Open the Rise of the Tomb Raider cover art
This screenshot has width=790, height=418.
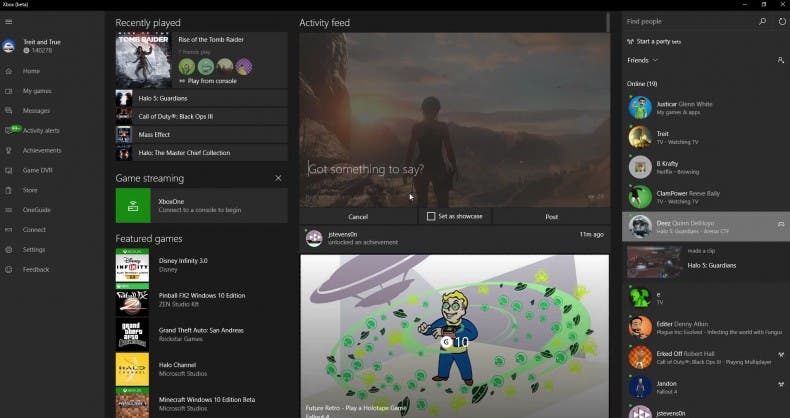click(x=144, y=60)
